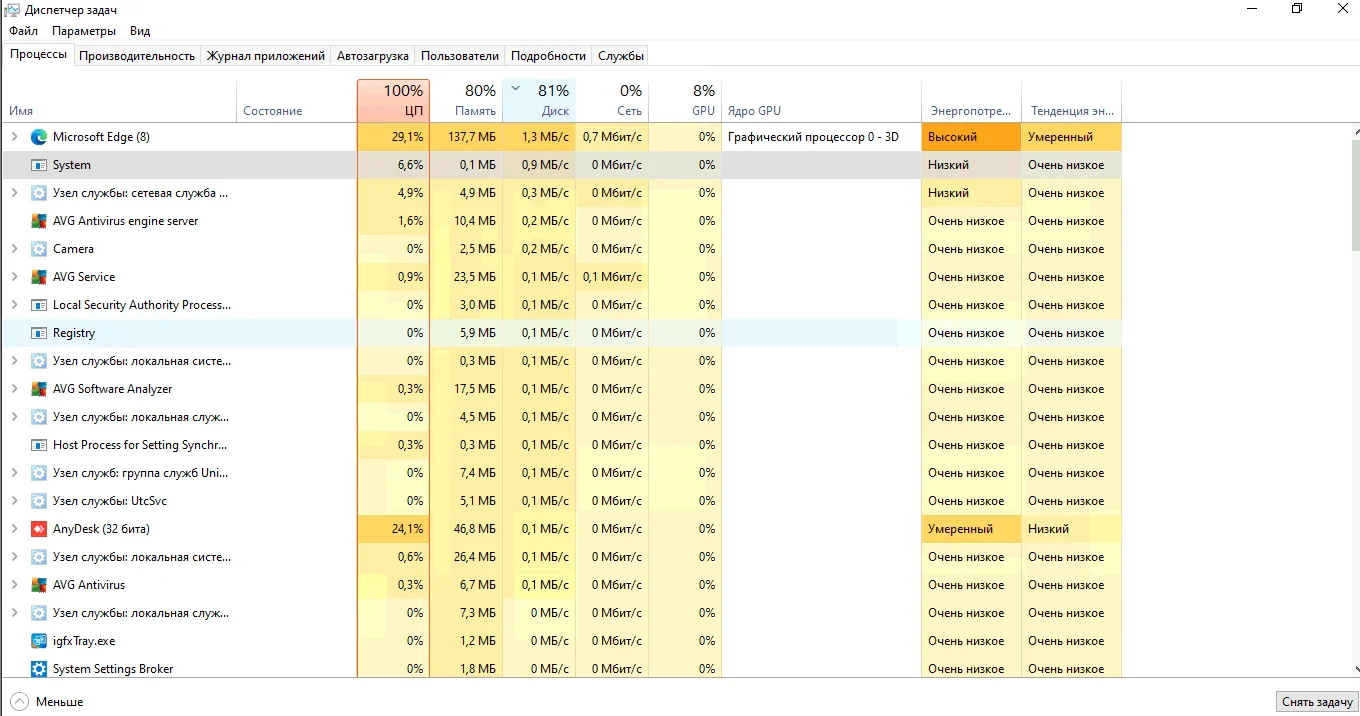Click the AVG Antivirus engine server icon

coord(39,221)
